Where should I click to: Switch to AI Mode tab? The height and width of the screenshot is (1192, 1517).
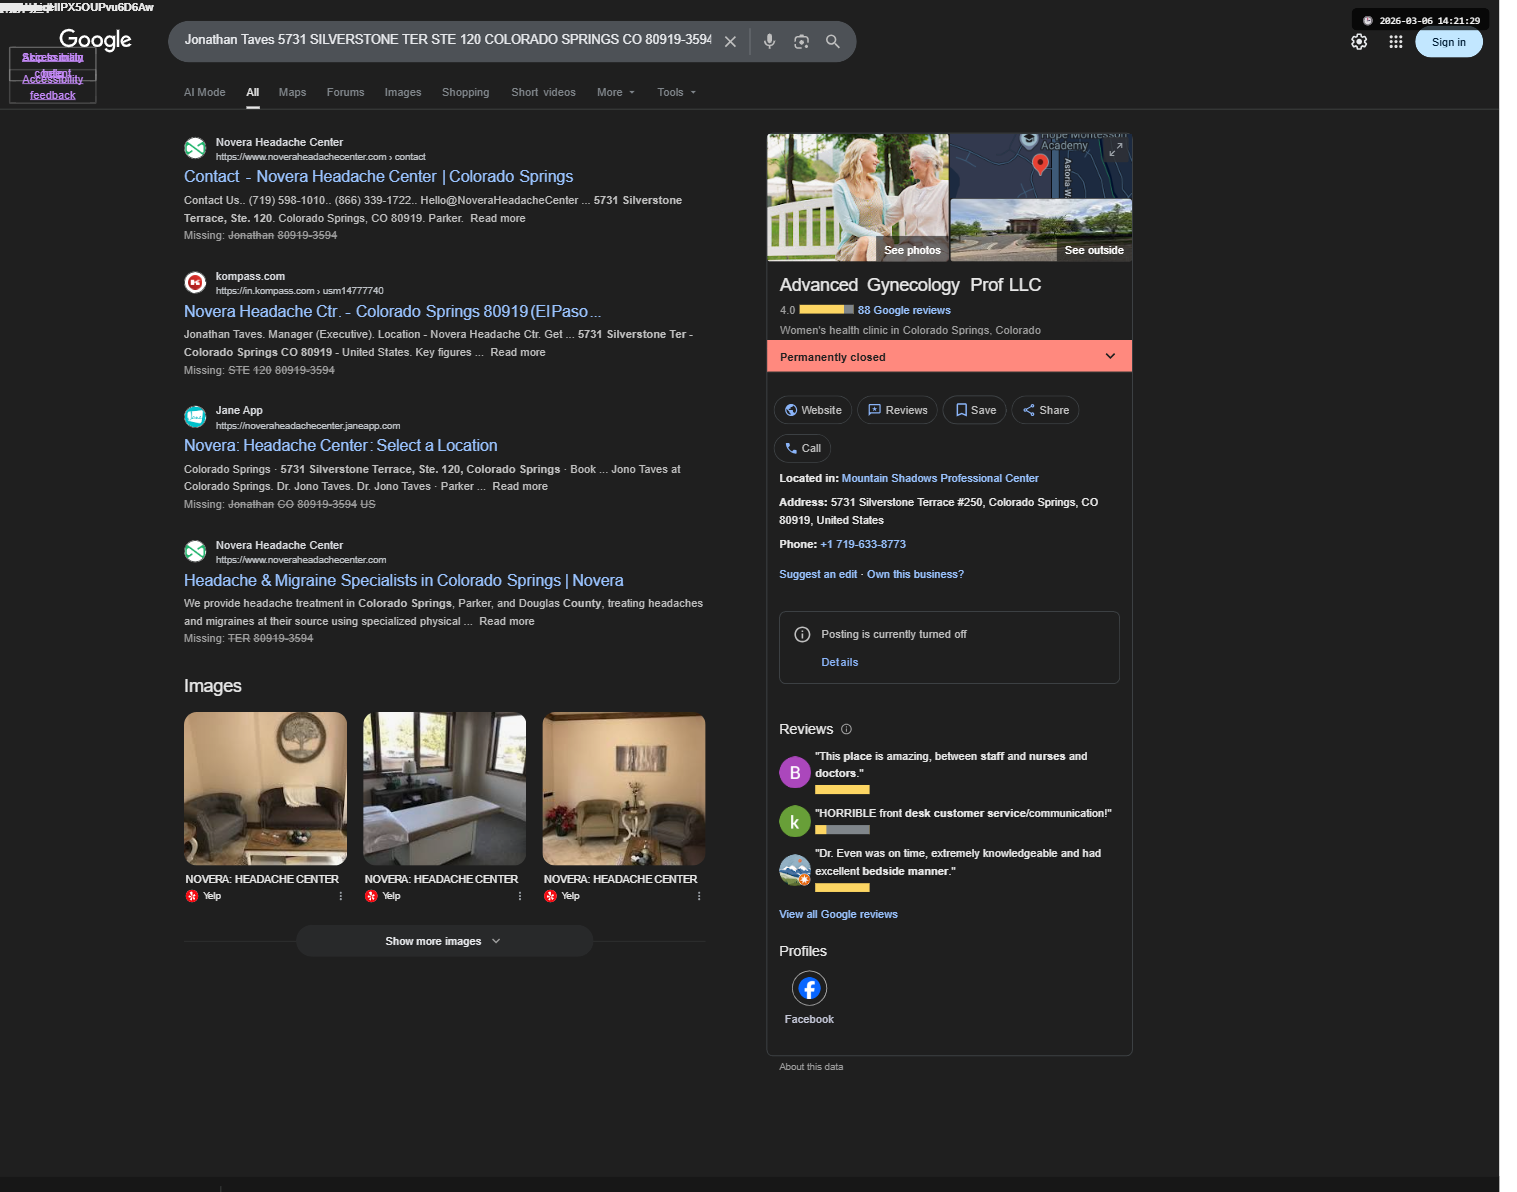pyautogui.click(x=204, y=92)
